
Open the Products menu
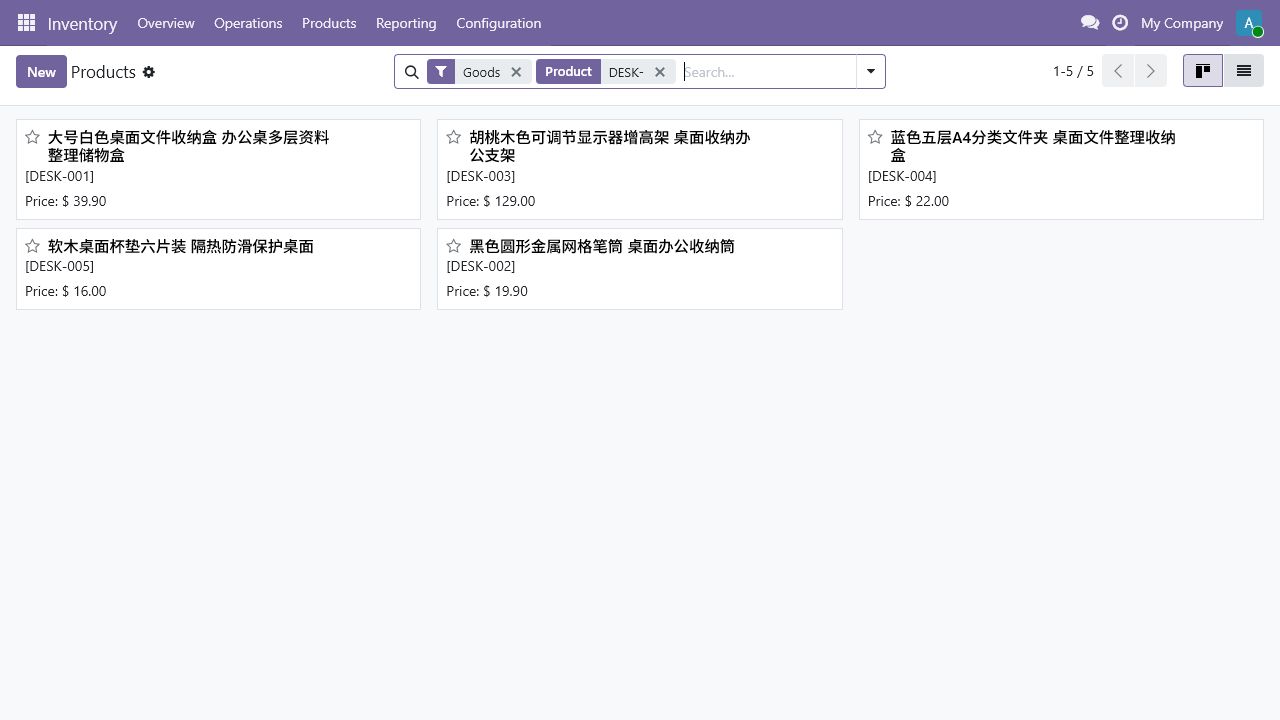click(329, 23)
